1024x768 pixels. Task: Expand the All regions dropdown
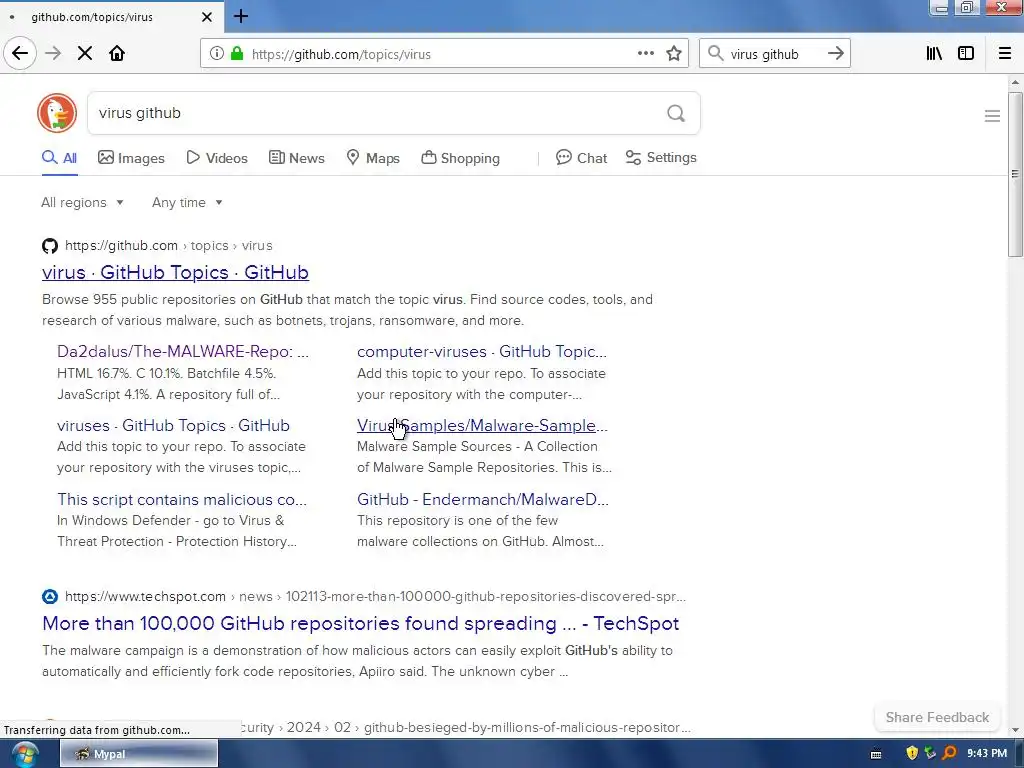[x=82, y=202]
